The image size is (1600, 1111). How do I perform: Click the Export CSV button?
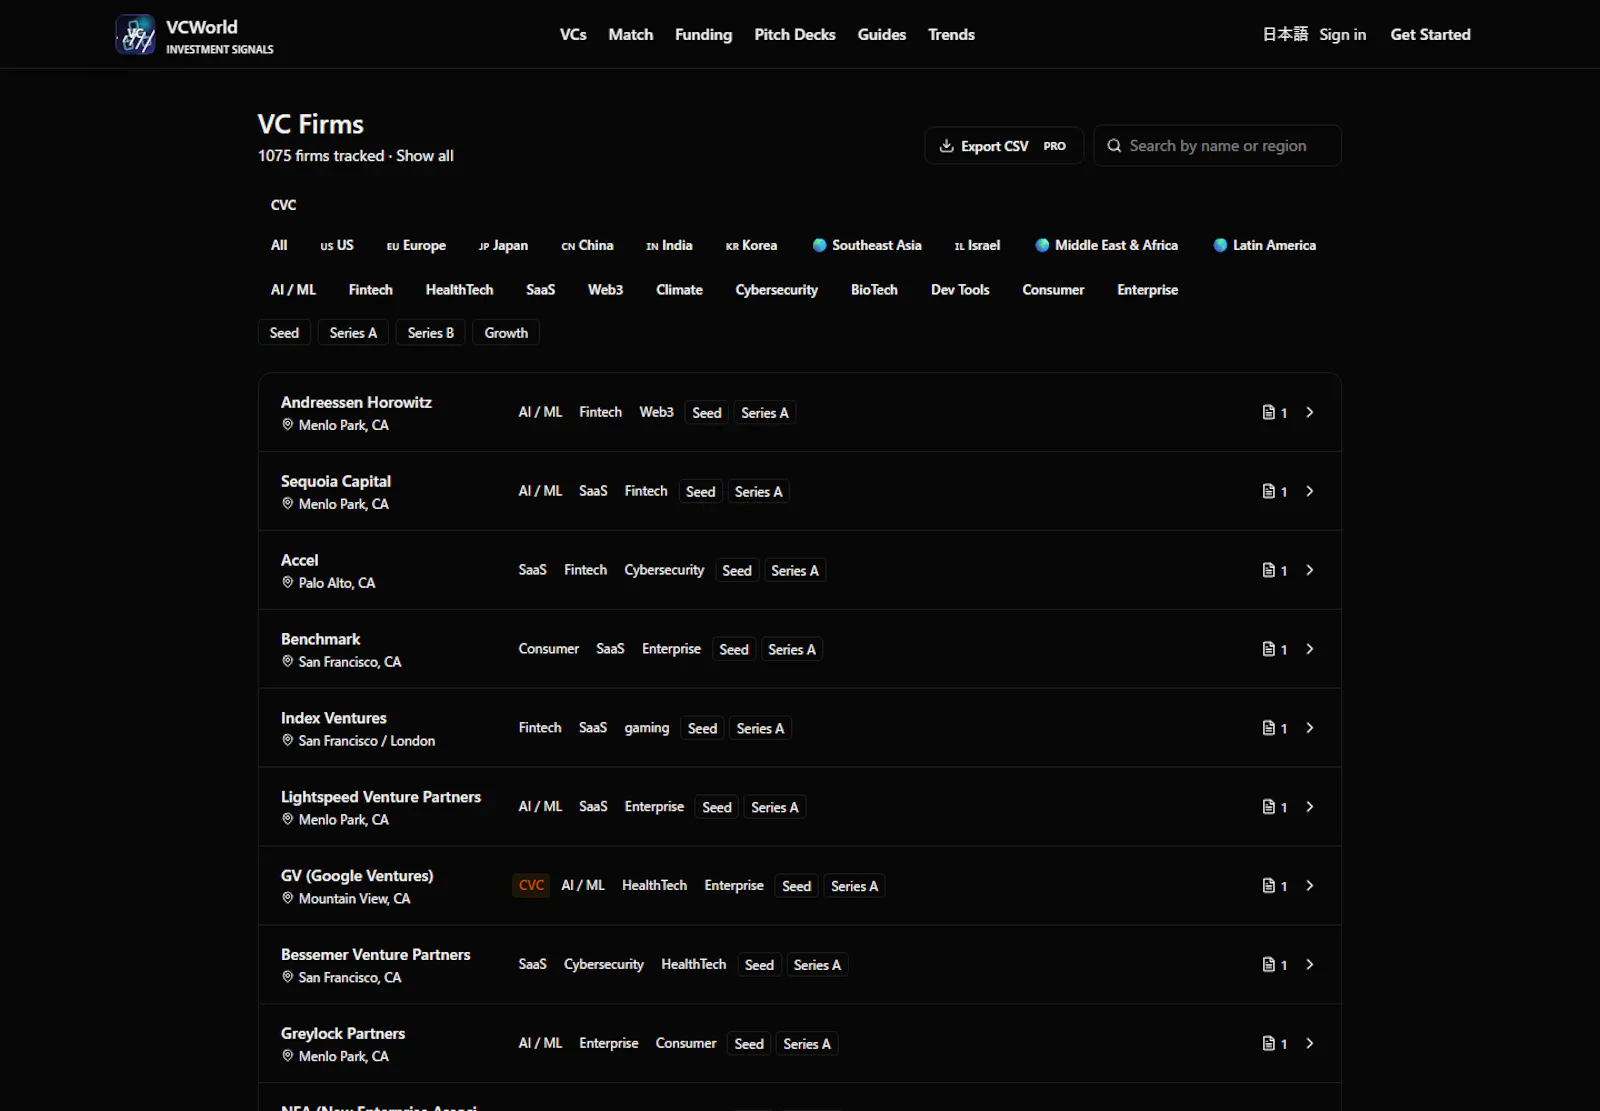tap(1004, 146)
